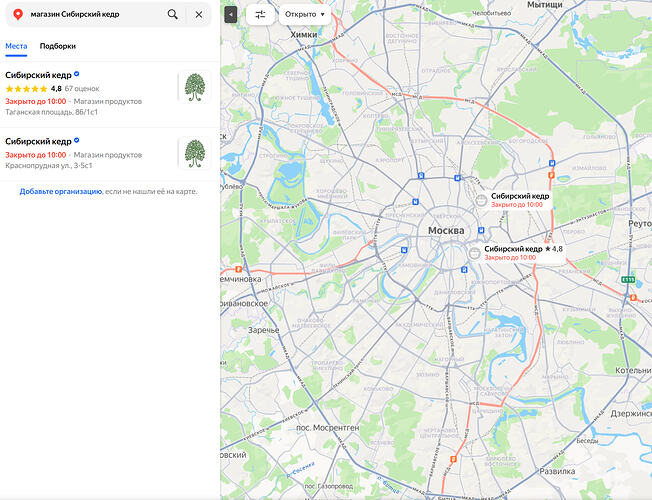Switch to the "Подборки" tab

58,46
